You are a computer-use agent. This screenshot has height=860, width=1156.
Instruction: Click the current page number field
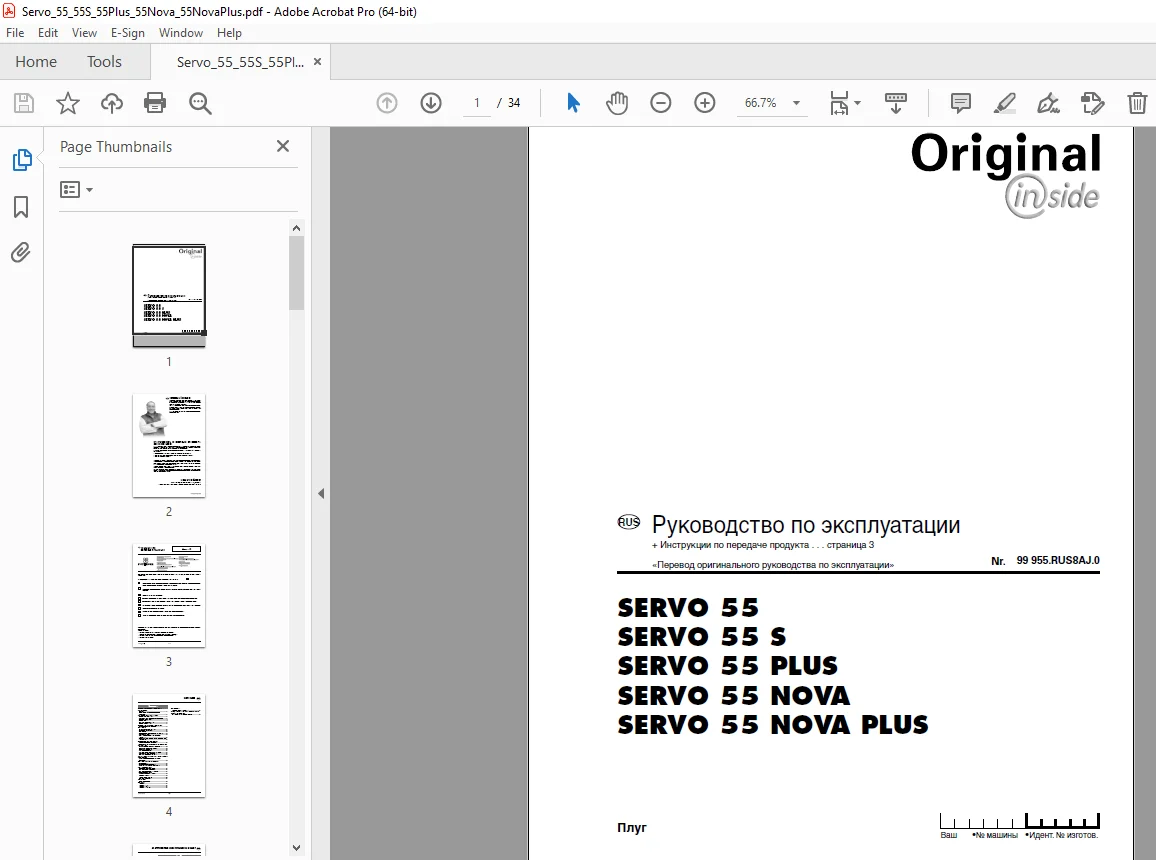(477, 103)
